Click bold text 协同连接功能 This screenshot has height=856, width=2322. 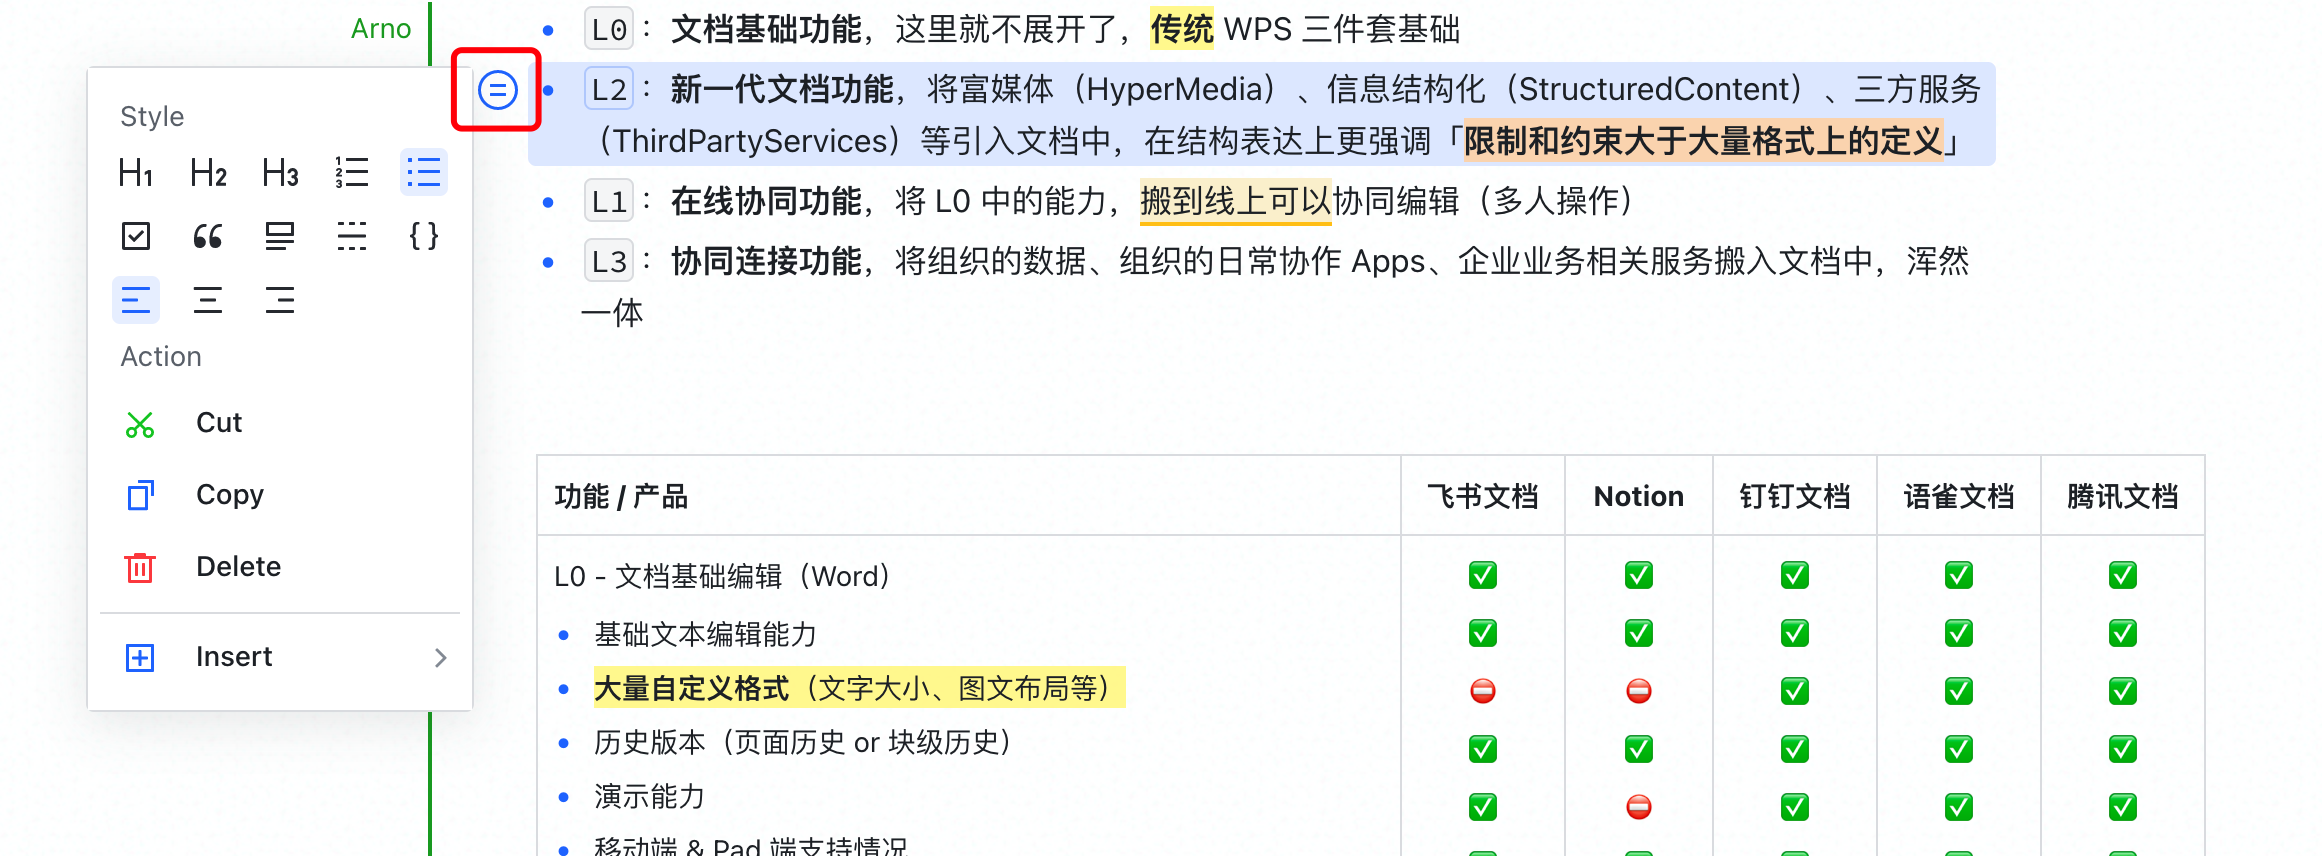click(766, 262)
